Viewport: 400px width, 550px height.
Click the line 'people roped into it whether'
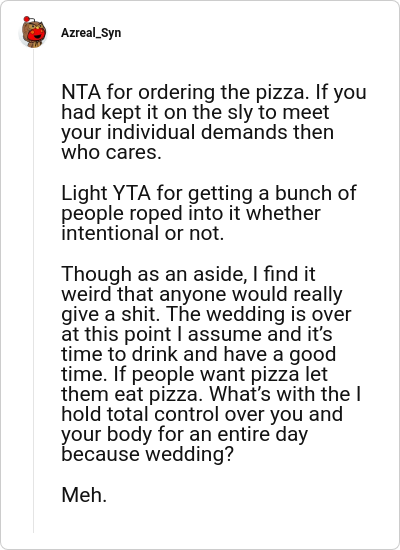point(191,213)
